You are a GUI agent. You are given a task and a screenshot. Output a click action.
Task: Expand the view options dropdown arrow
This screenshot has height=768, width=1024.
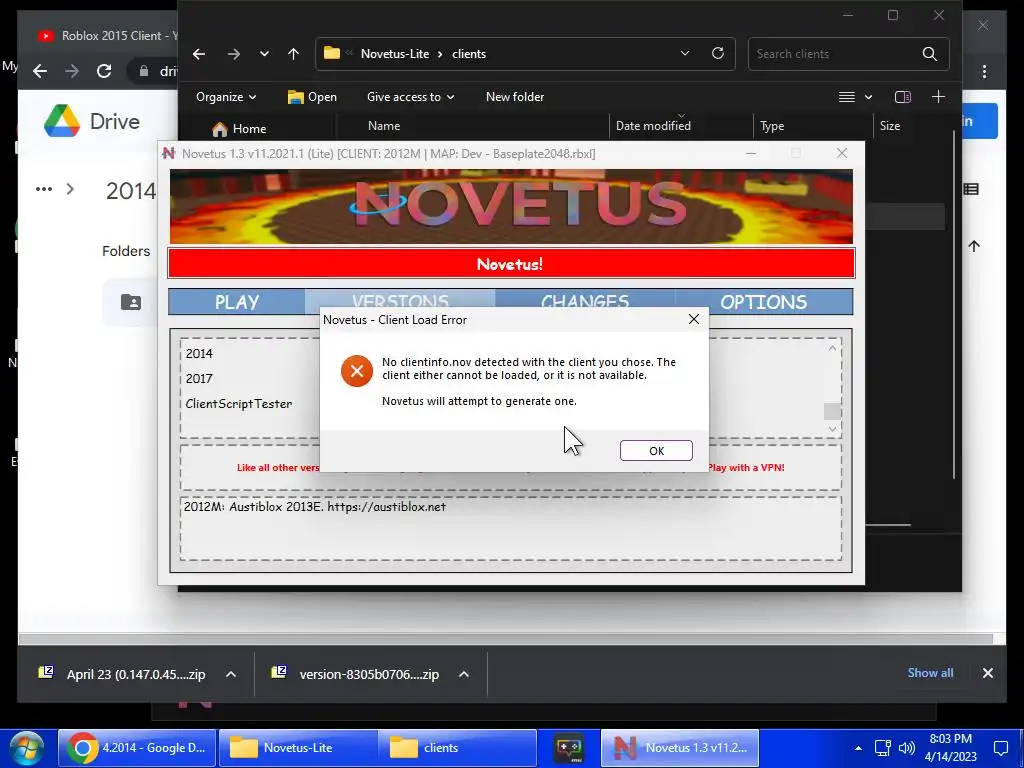(x=868, y=97)
